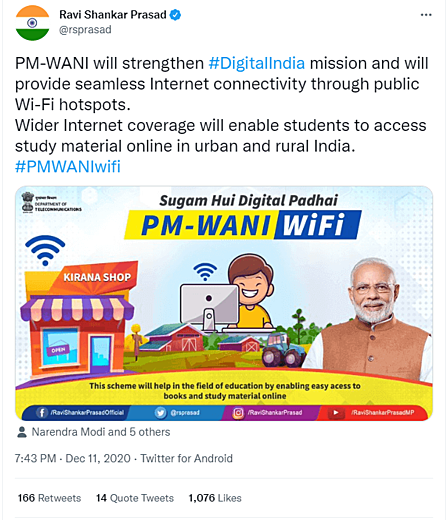Click the Facebook icon in image footer
This screenshot has height=520, width=448.
pos(42,413)
